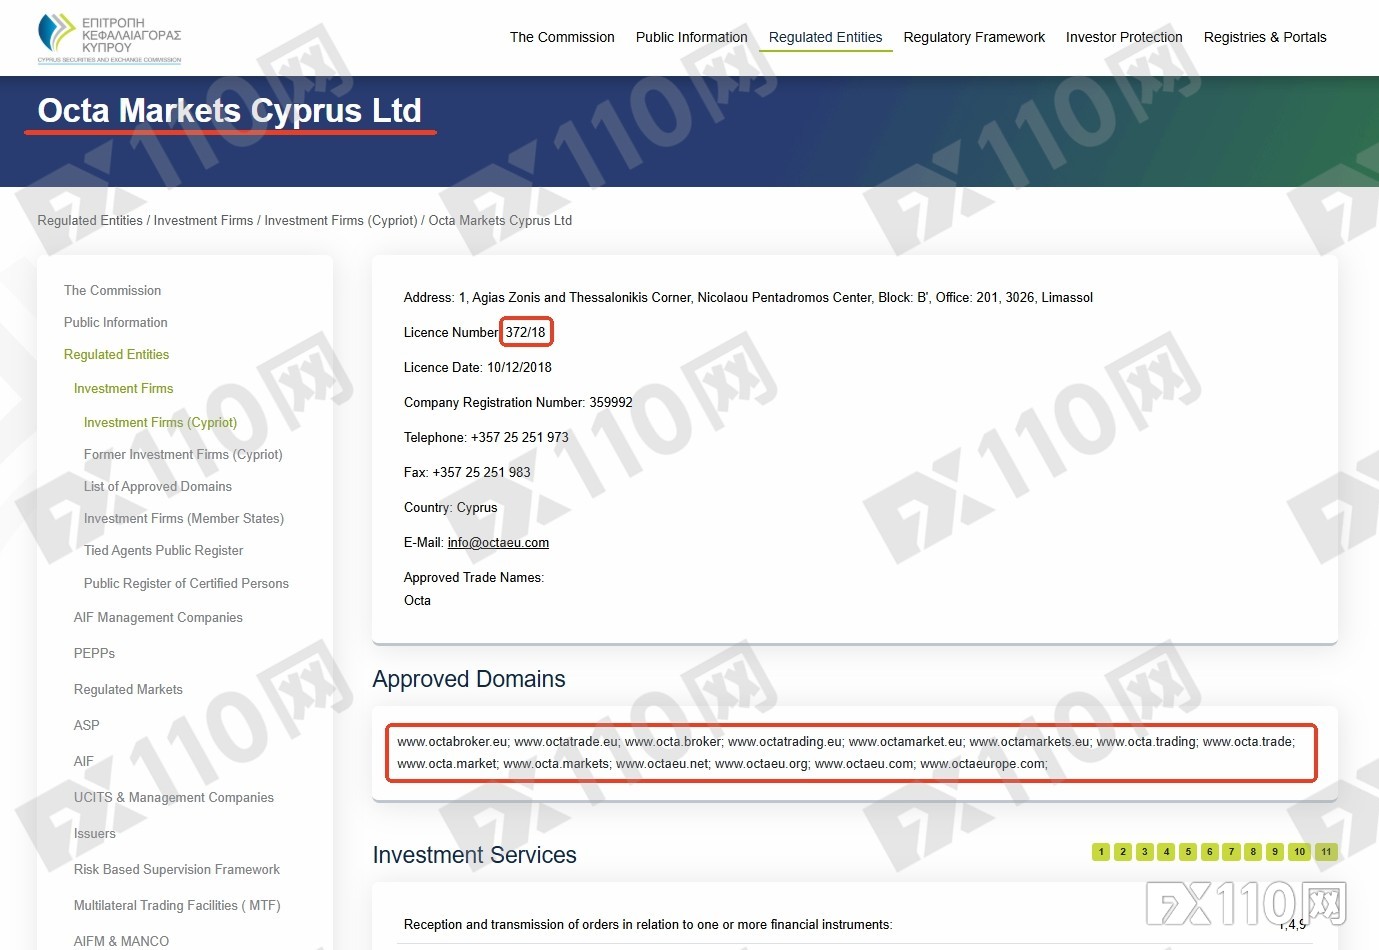Click Octa Markets Cyprus Ltd page title
The image size is (1379, 950).
click(230, 110)
